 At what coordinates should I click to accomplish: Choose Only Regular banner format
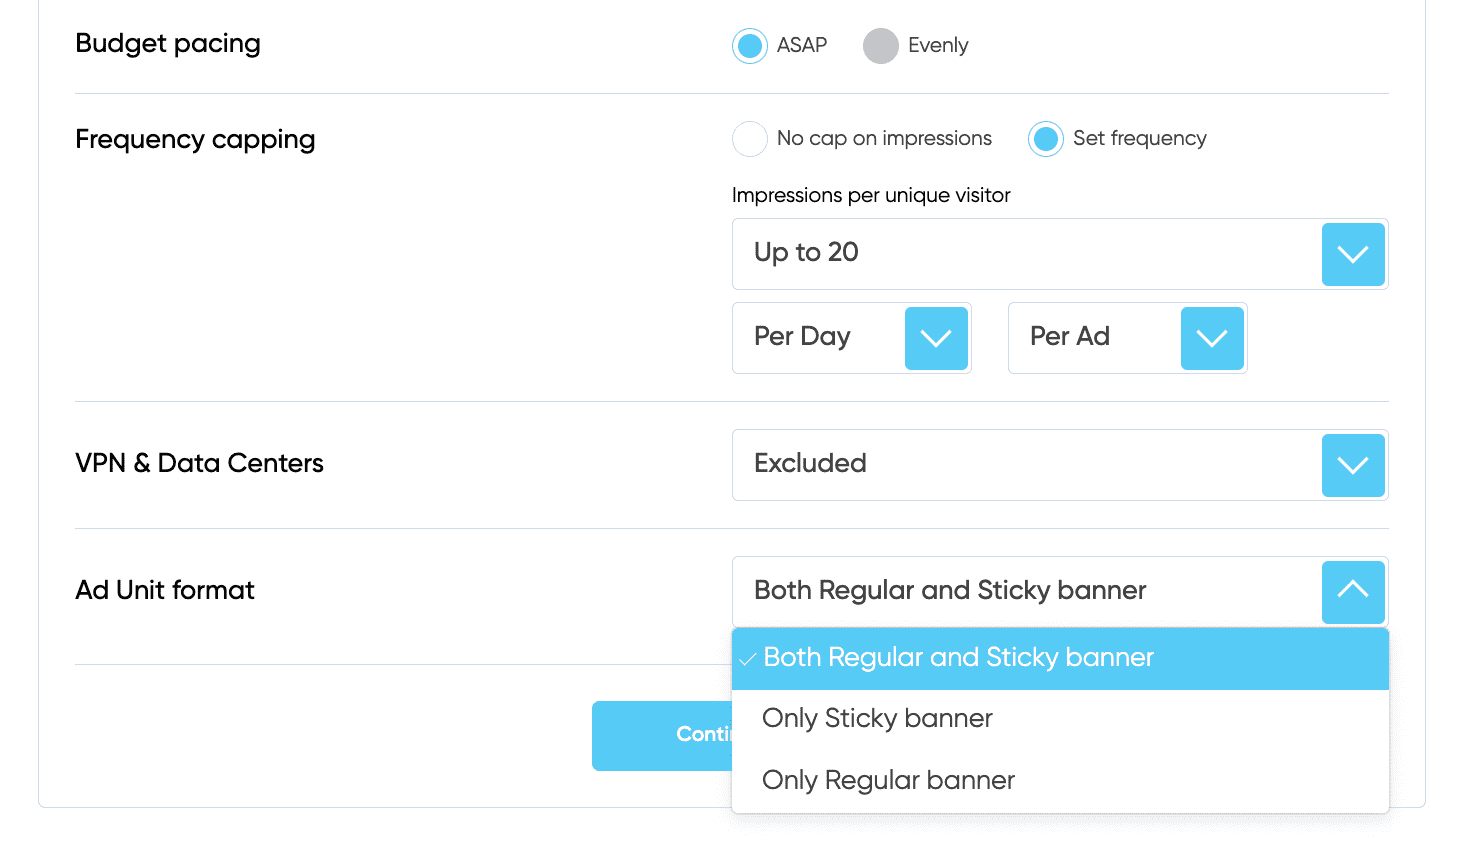point(888,780)
